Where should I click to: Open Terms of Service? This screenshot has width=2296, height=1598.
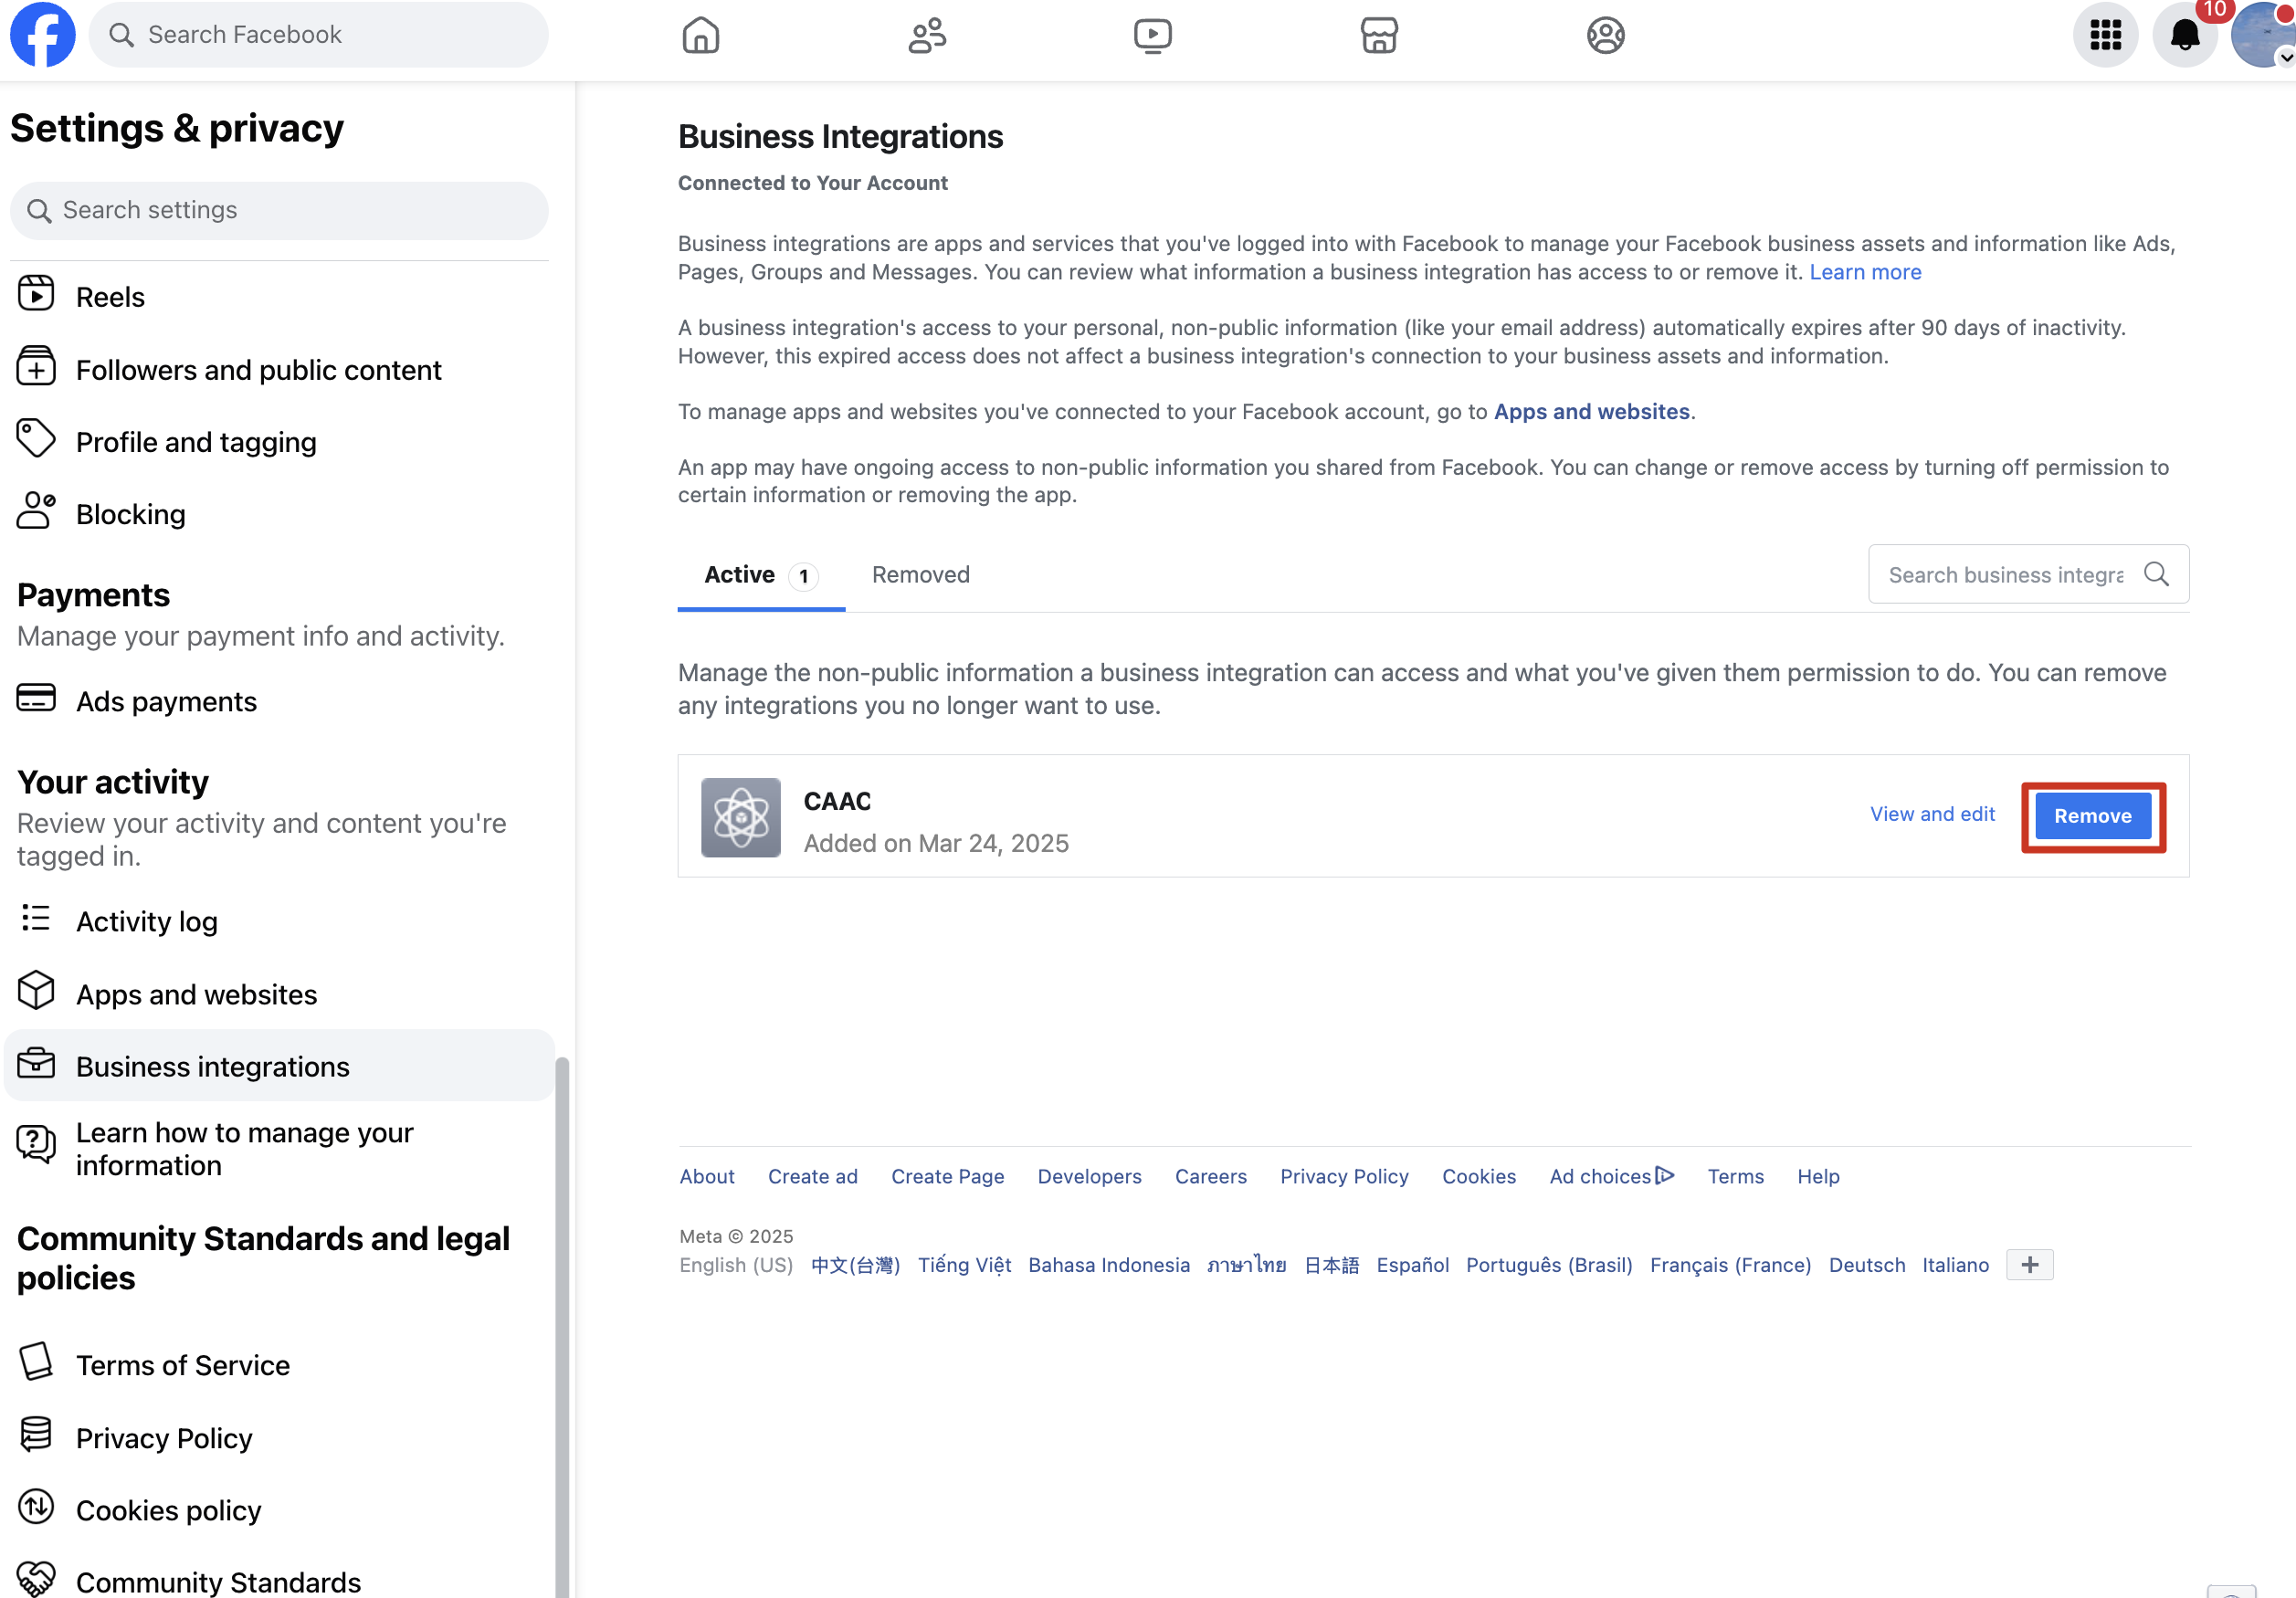click(x=279, y=1365)
